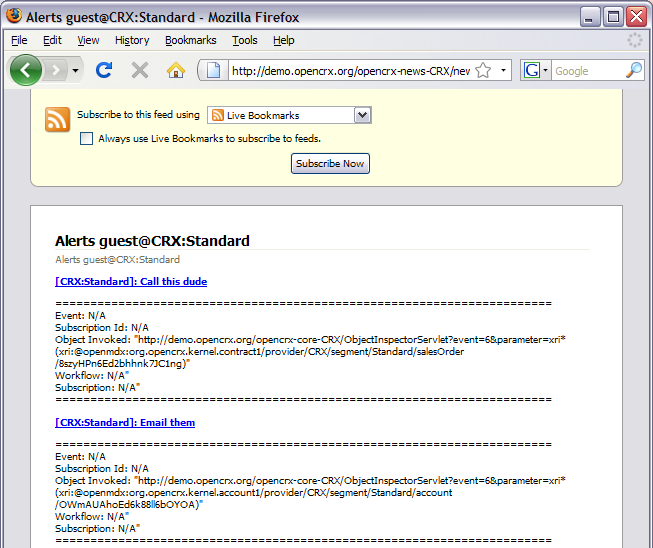
Task: Open the Live Bookmarks feed reader dropdown
Action: click(x=289, y=115)
